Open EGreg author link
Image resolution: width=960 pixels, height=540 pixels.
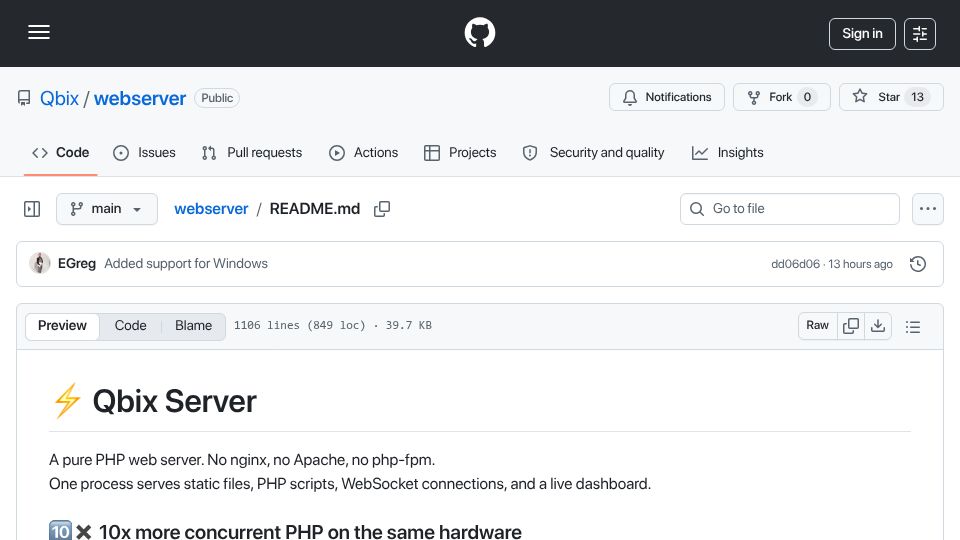77,263
